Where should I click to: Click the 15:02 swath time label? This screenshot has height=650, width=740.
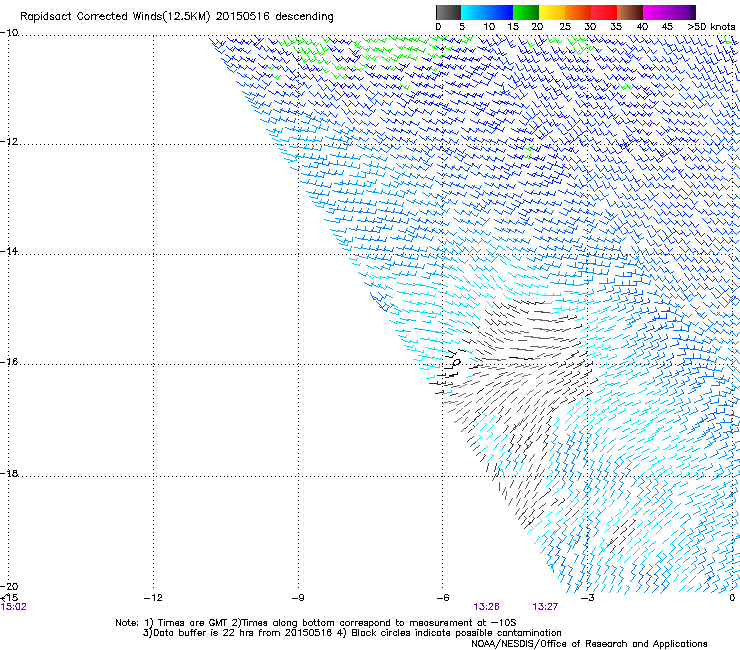click(14, 607)
